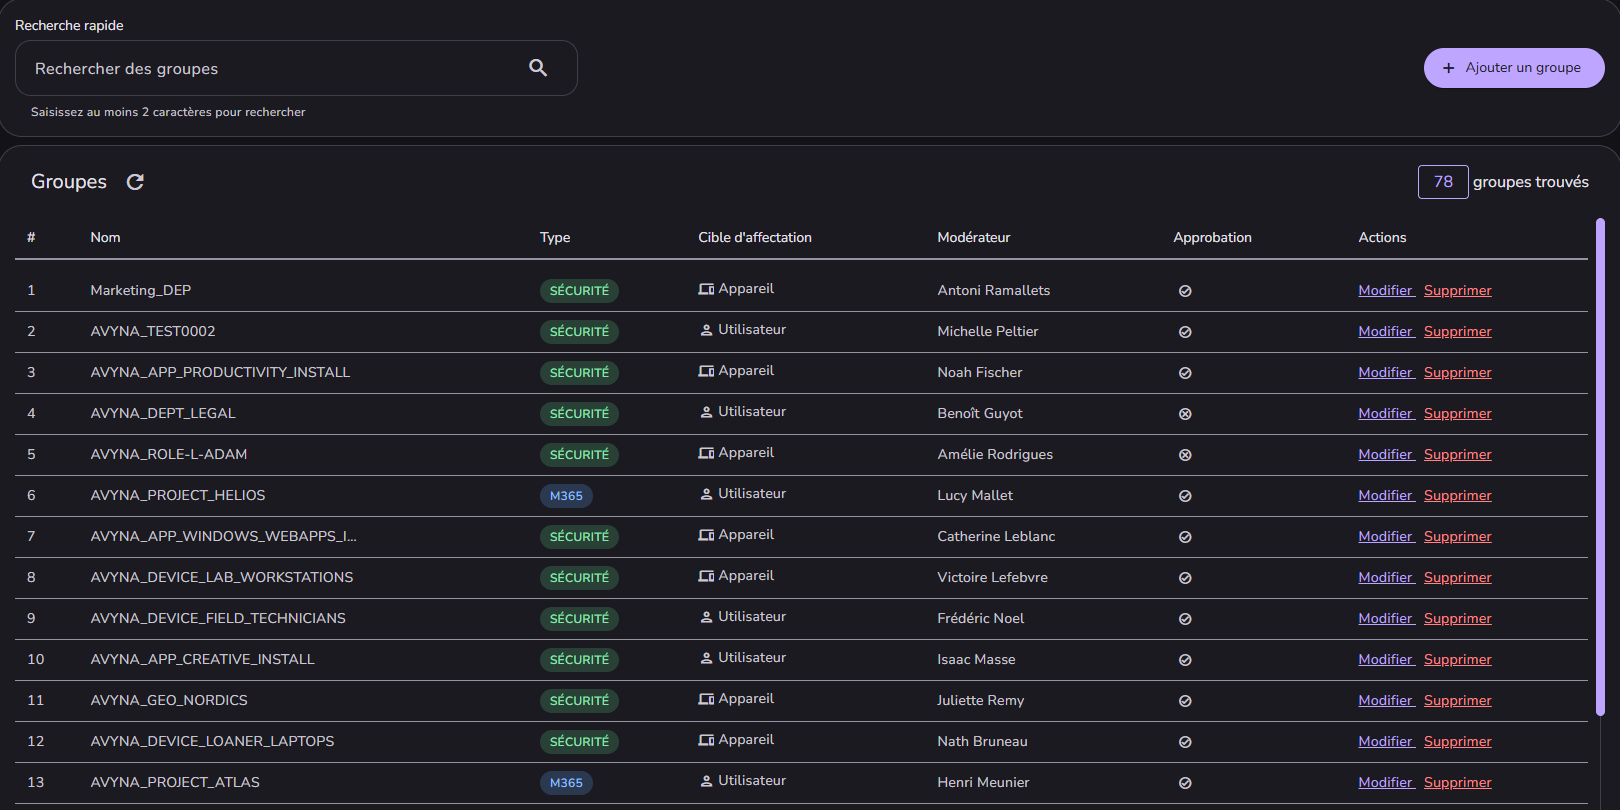Click user icon in AVYNA_PROJECT_ATLAS row
Screen dimensions: 1620x810
tap(706, 781)
